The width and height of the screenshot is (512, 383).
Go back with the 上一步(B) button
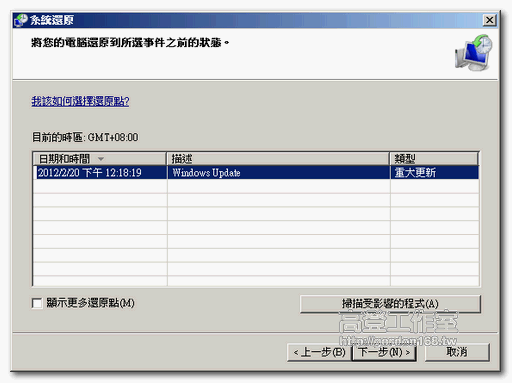click(319, 352)
